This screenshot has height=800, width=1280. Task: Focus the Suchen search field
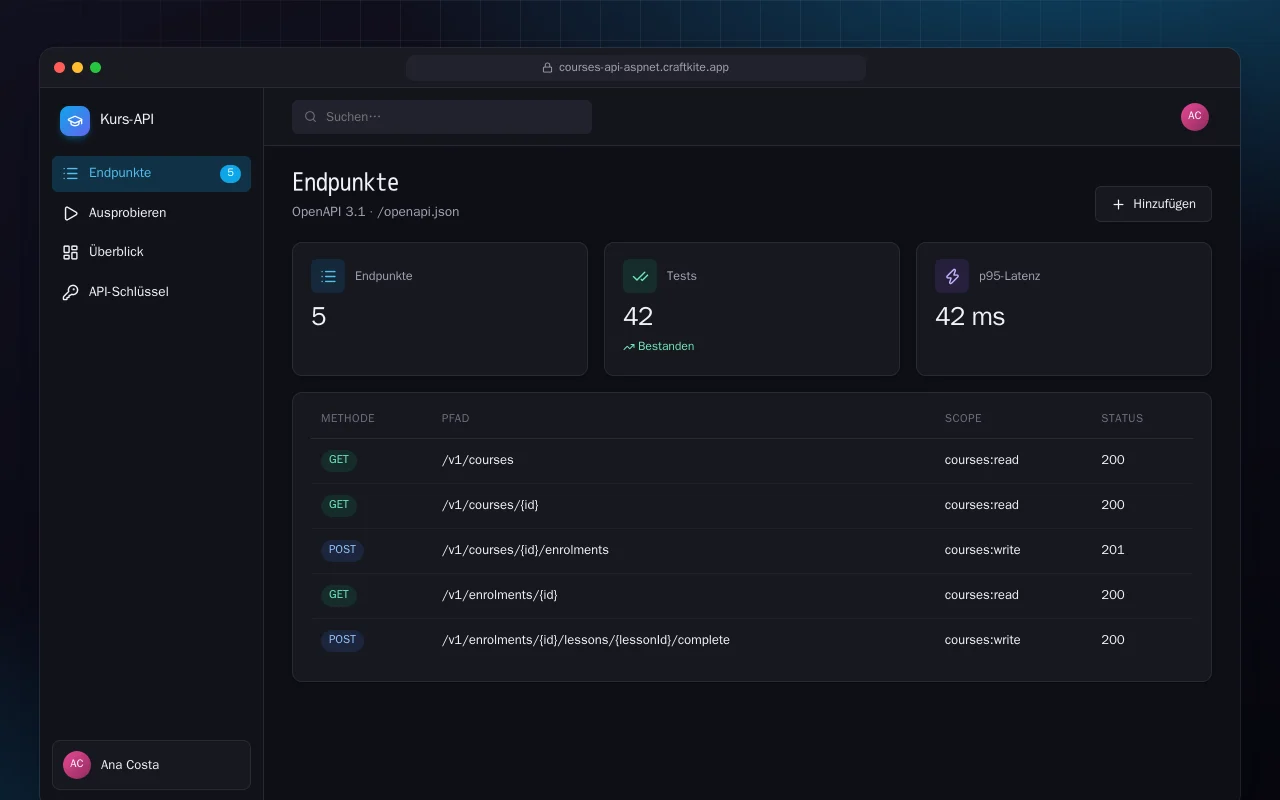point(442,117)
